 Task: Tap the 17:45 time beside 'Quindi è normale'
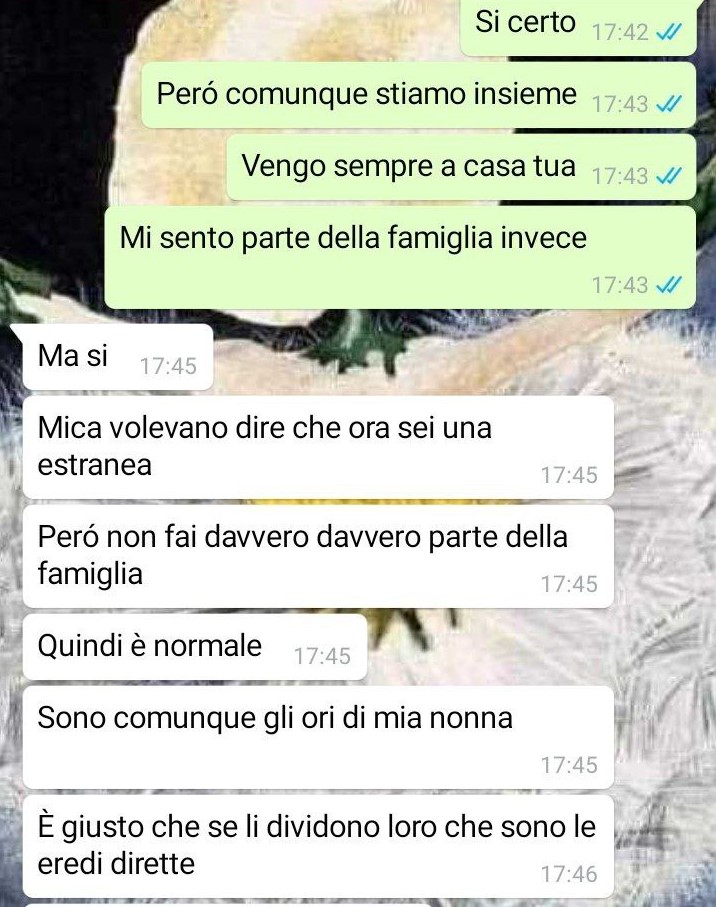coord(322,656)
